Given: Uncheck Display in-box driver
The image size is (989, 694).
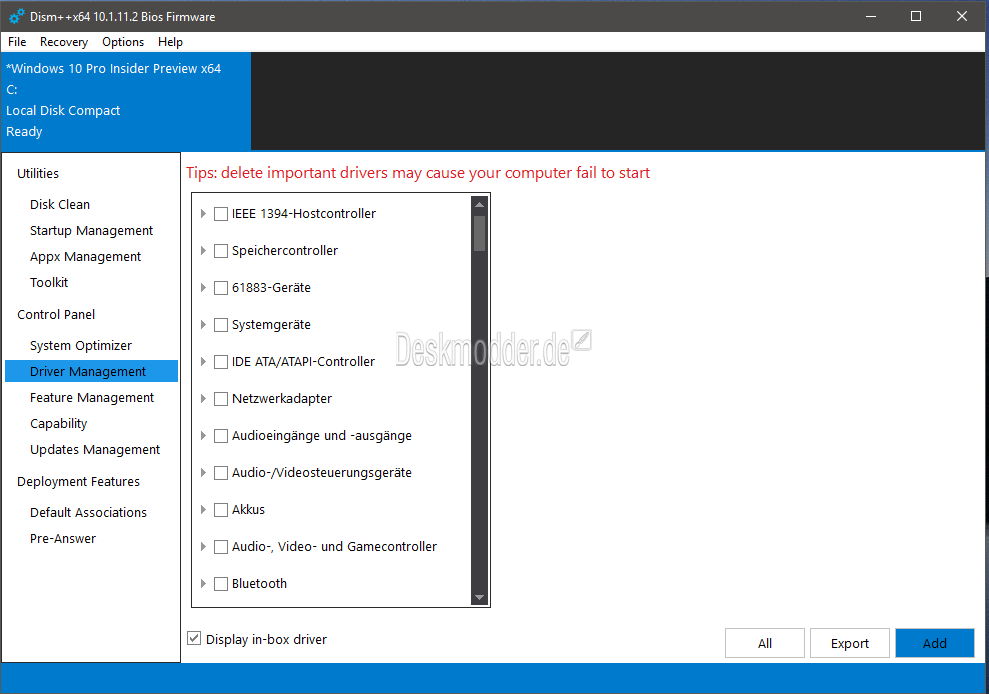Looking at the screenshot, I should (194, 638).
